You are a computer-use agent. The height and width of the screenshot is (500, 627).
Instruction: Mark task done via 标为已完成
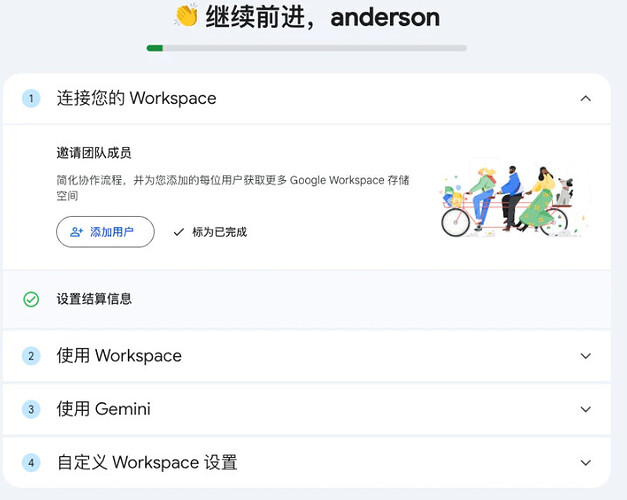coord(210,232)
